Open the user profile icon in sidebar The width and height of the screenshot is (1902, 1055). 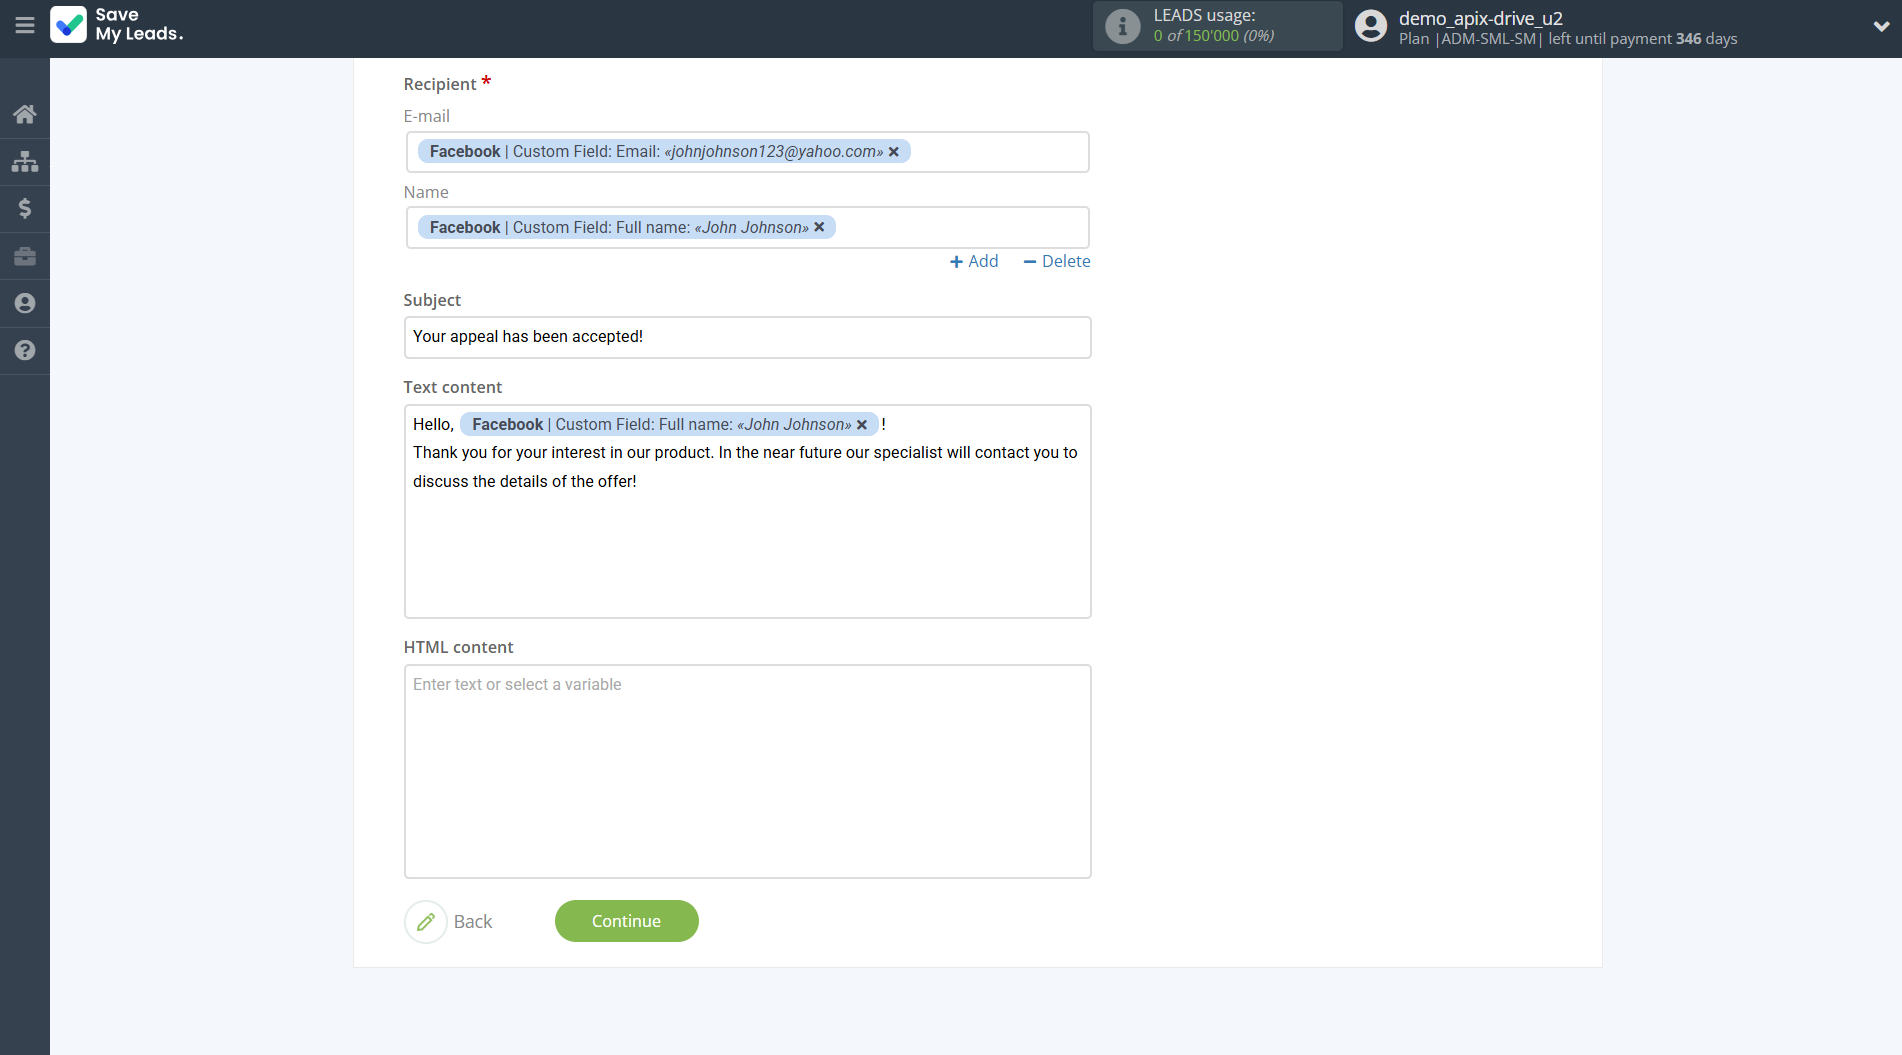(x=25, y=303)
